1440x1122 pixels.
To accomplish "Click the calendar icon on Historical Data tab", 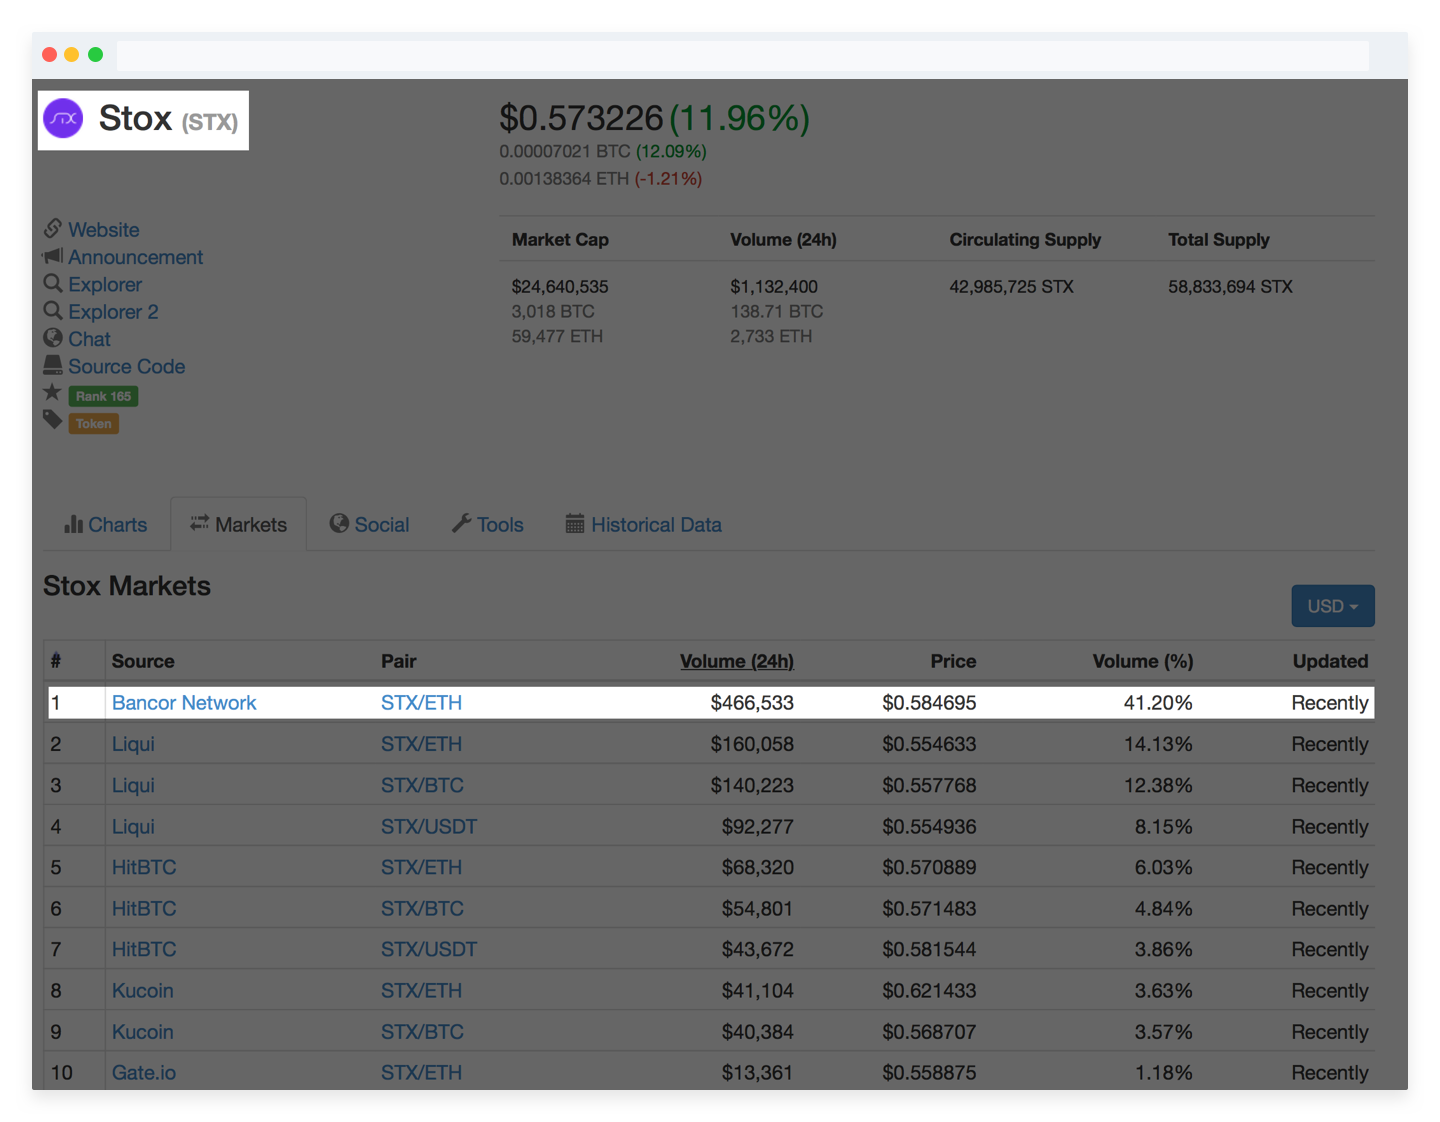I will click(575, 524).
